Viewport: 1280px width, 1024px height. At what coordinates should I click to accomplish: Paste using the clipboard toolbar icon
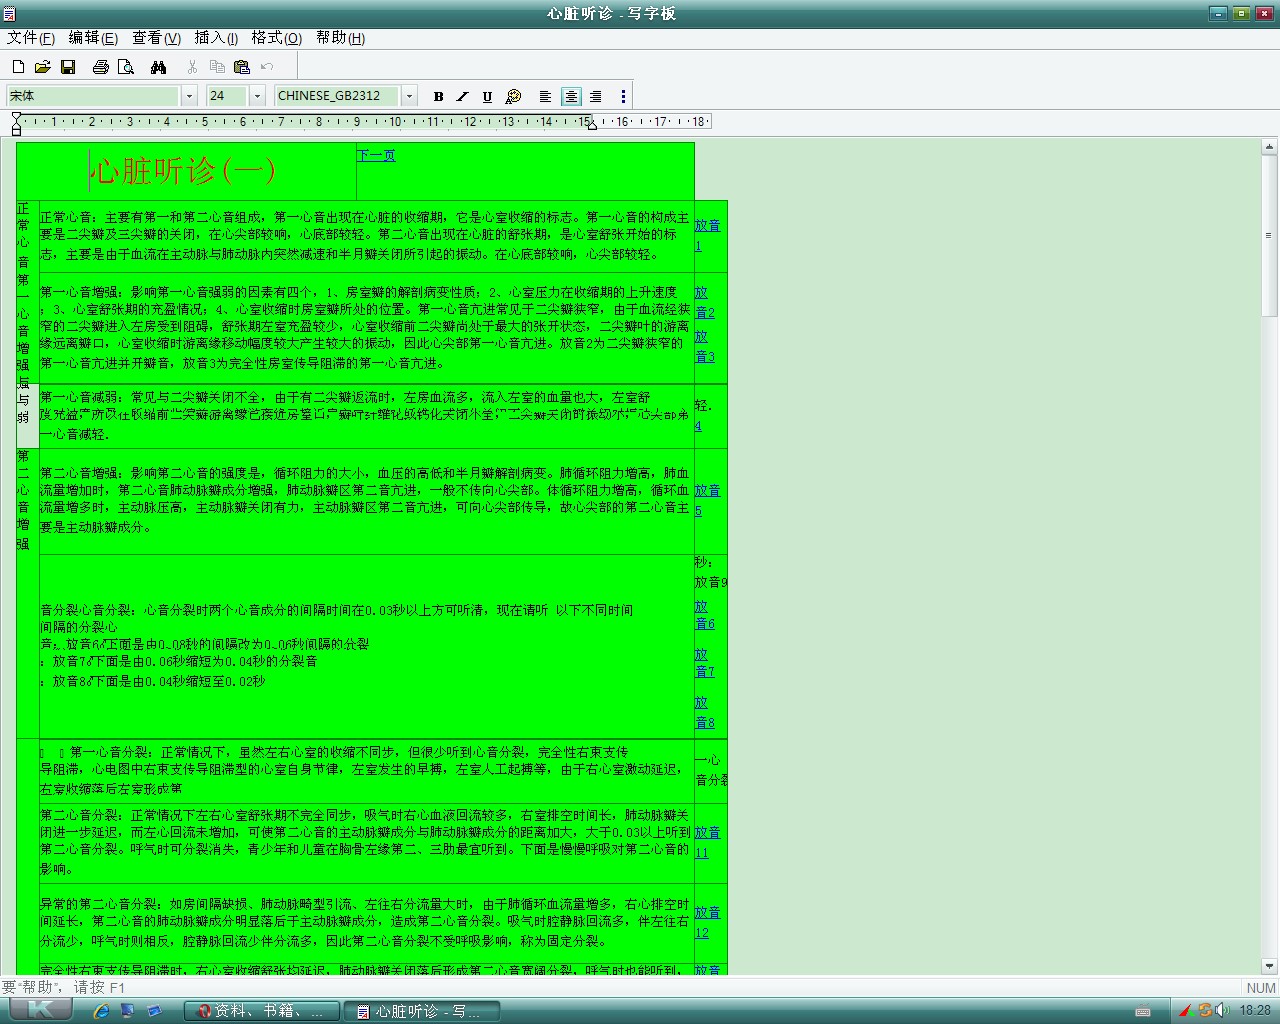(241, 67)
